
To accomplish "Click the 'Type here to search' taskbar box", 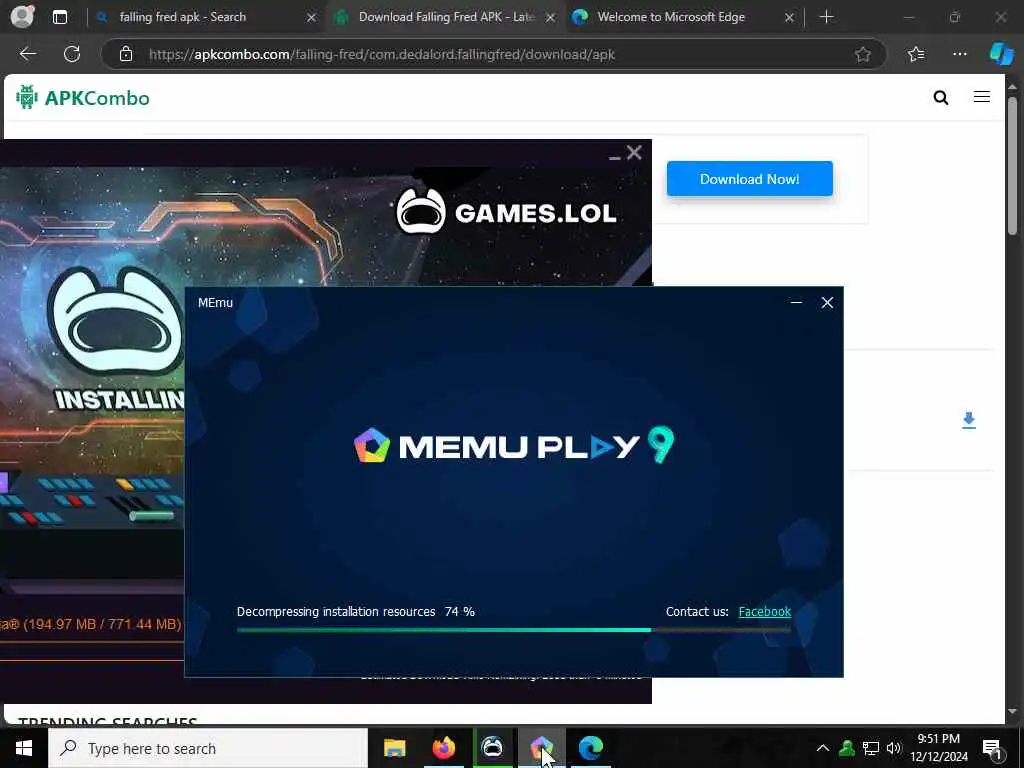I will (208, 748).
